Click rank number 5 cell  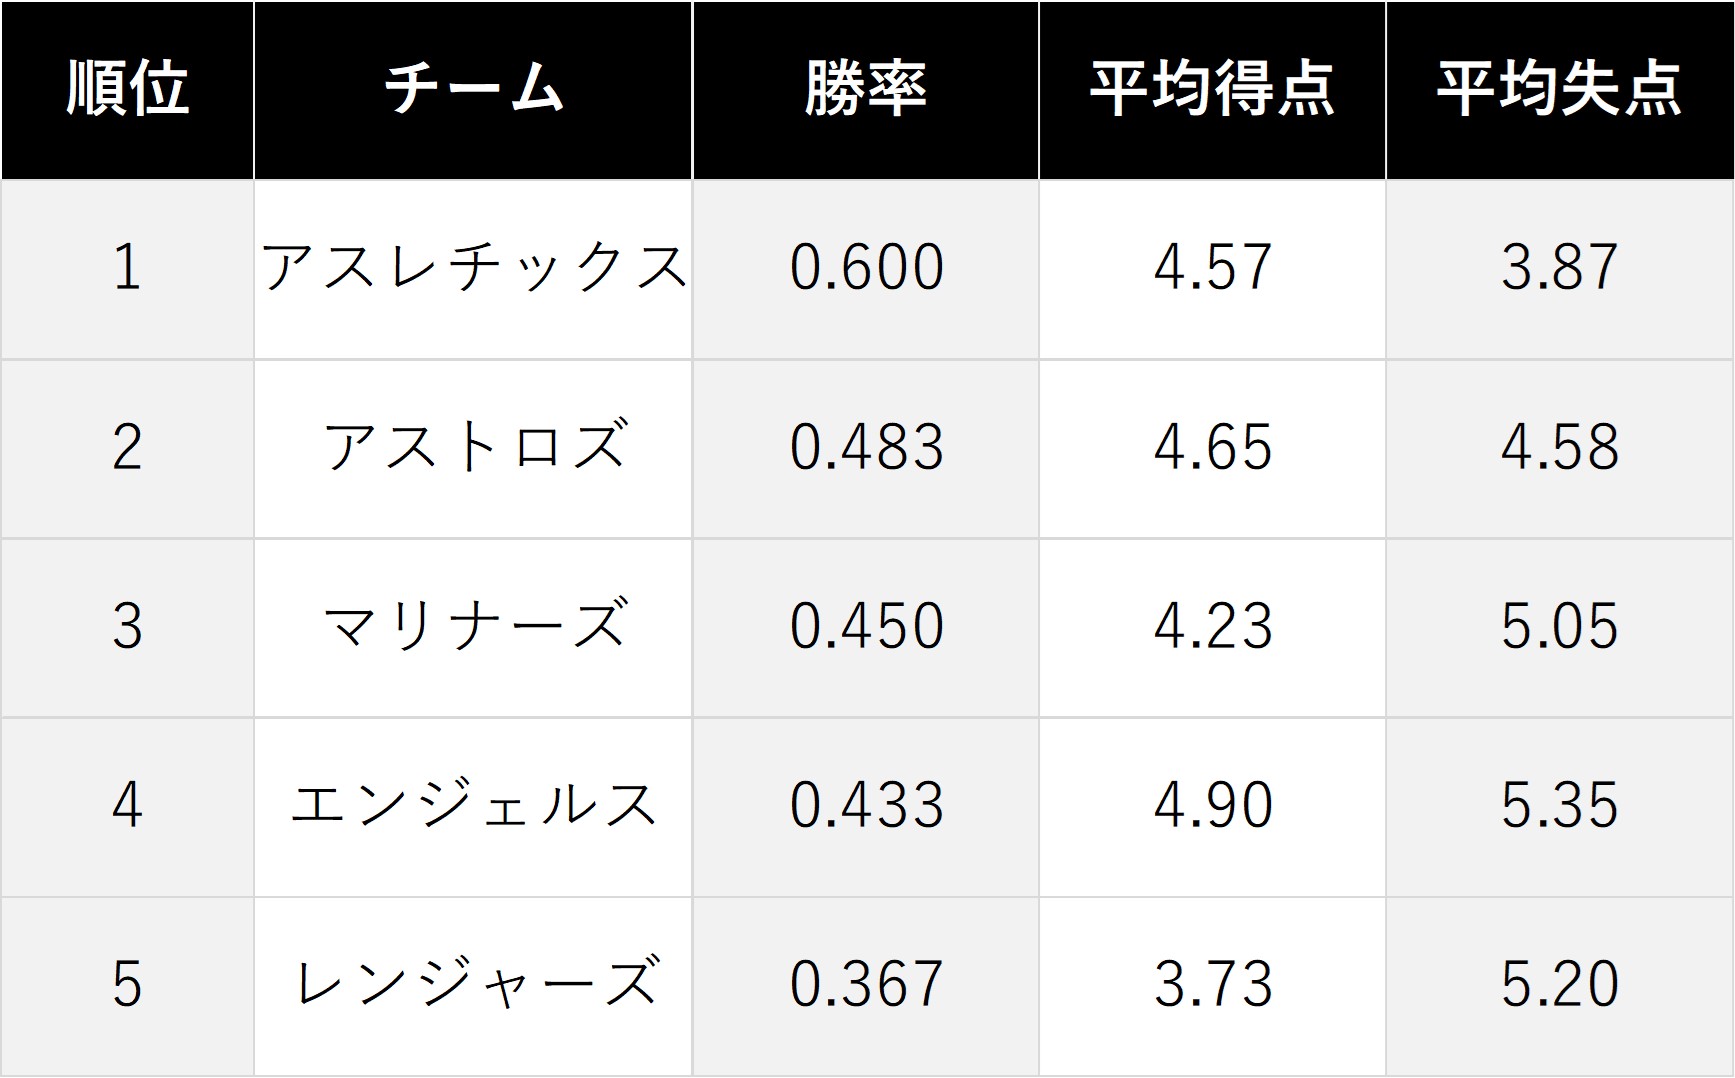coord(127,986)
